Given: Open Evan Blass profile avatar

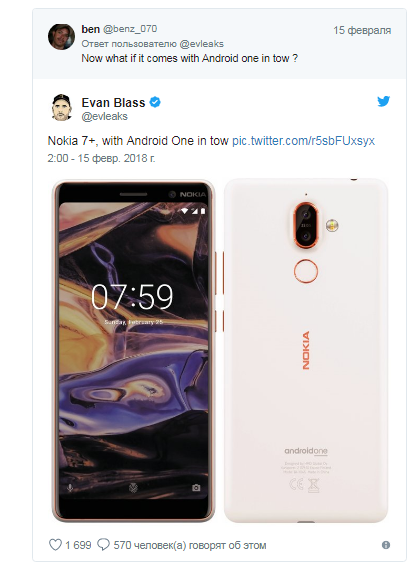Looking at the screenshot, I should coord(61,108).
